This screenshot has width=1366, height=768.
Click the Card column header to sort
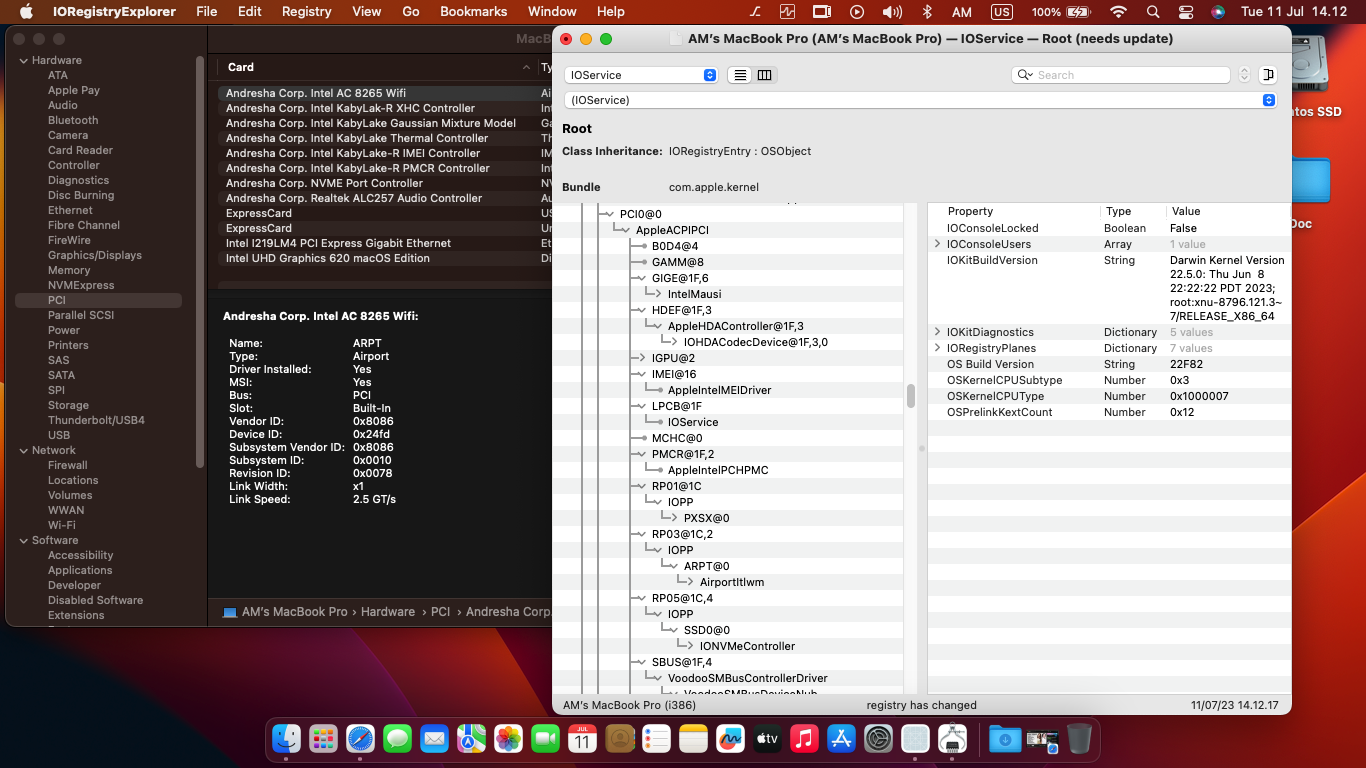[377, 67]
